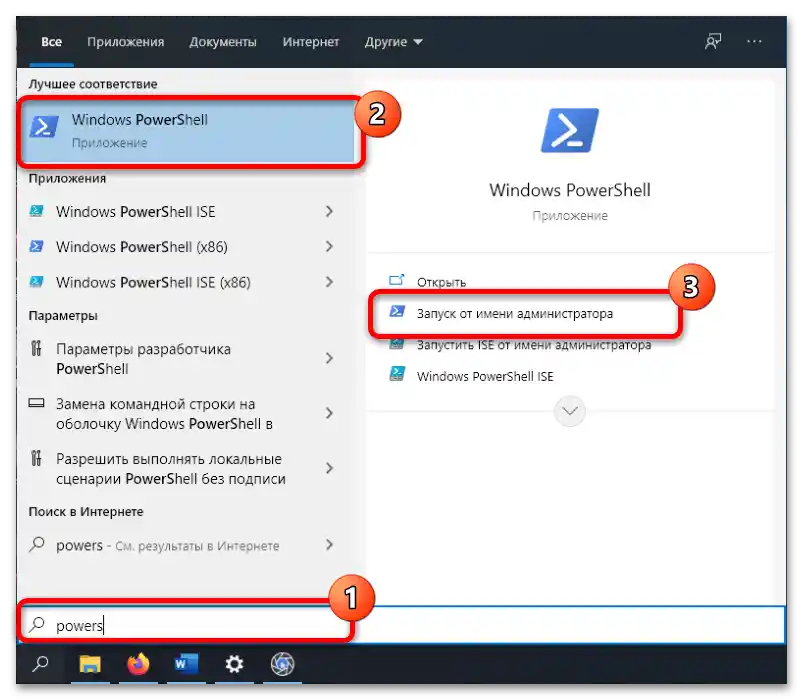The image size is (803, 700).
Task: Expand Замена командной строки arrow
Action: tap(329, 413)
